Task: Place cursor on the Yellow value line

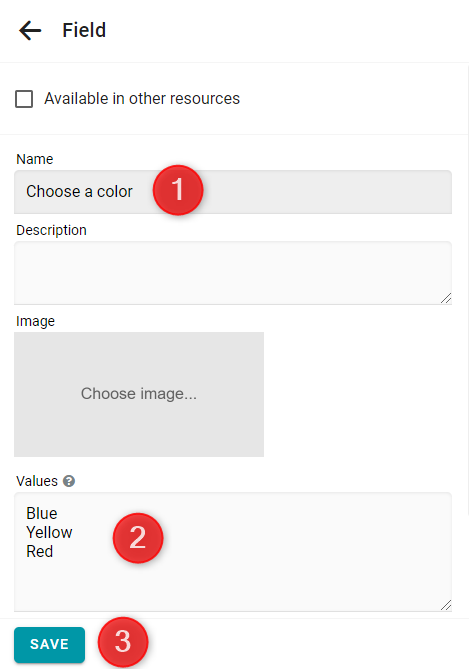Action: coord(50,532)
